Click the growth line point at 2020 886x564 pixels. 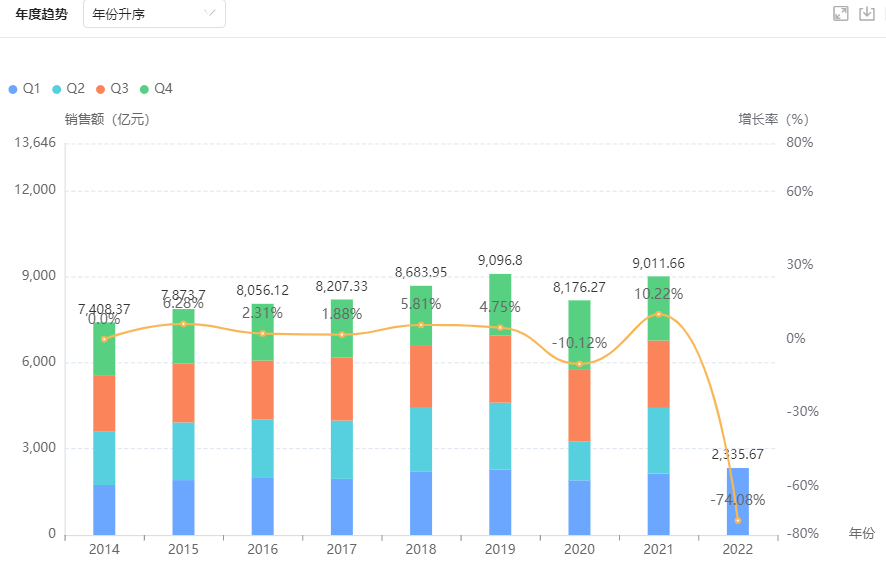click(579, 364)
